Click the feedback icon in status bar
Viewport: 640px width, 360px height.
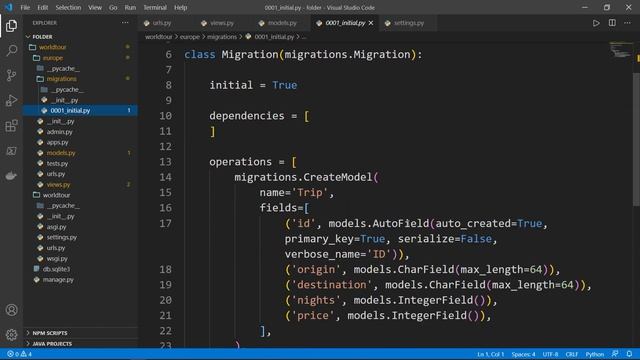point(615,354)
